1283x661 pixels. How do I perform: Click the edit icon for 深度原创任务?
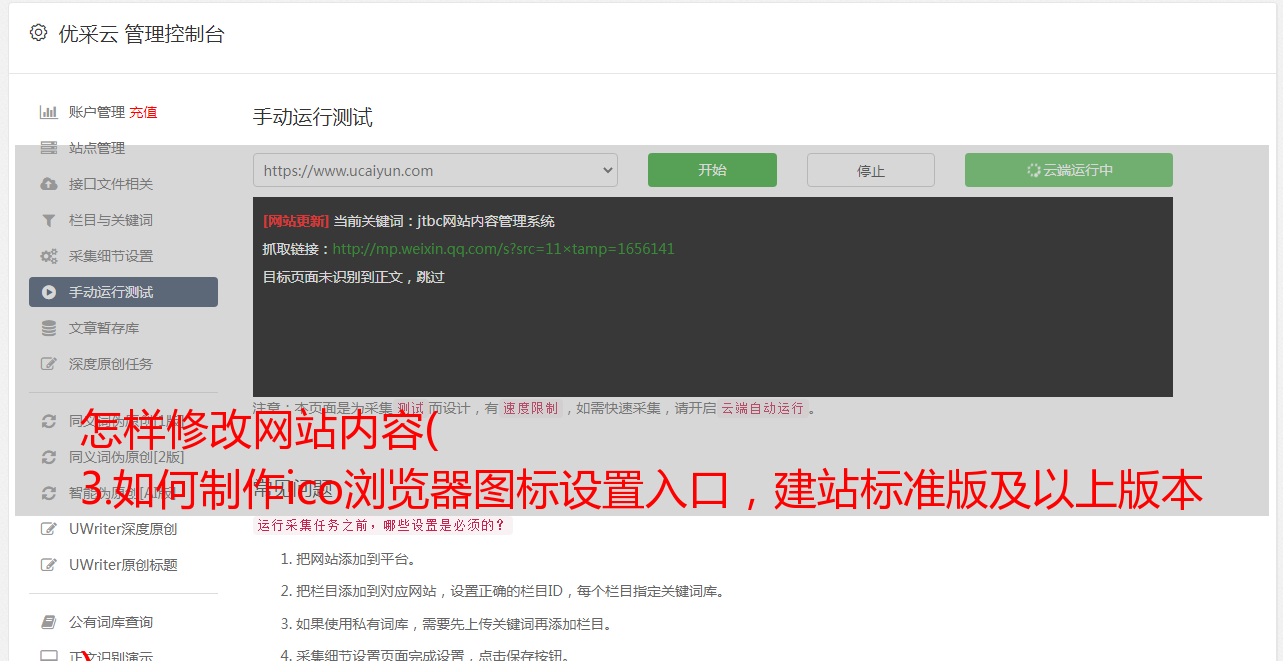coord(48,364)
